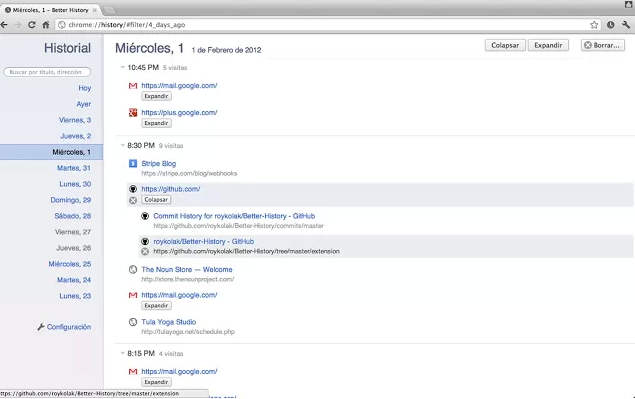Collapse the github.com grouped visits
The width and height of the screenshot is (635, 399).
click(x=156, y=200)
